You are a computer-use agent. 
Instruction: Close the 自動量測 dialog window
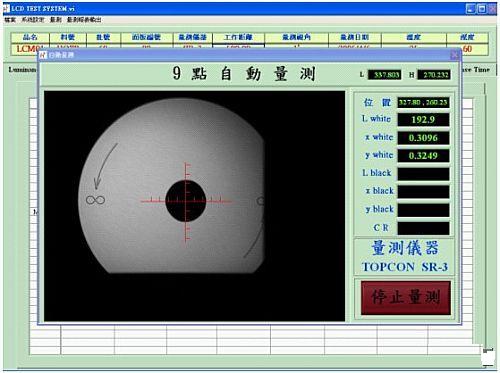point(454,55)
